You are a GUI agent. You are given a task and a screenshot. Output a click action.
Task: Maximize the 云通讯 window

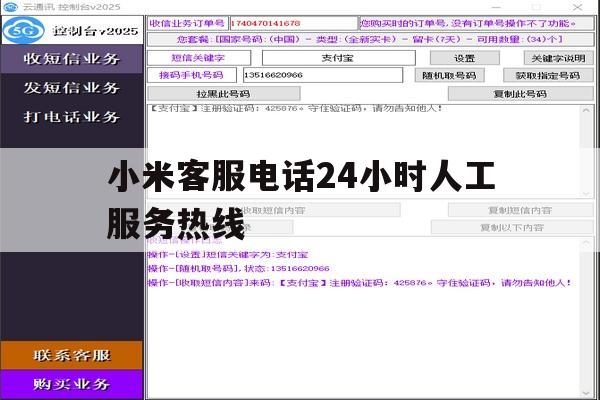(536, 7)
